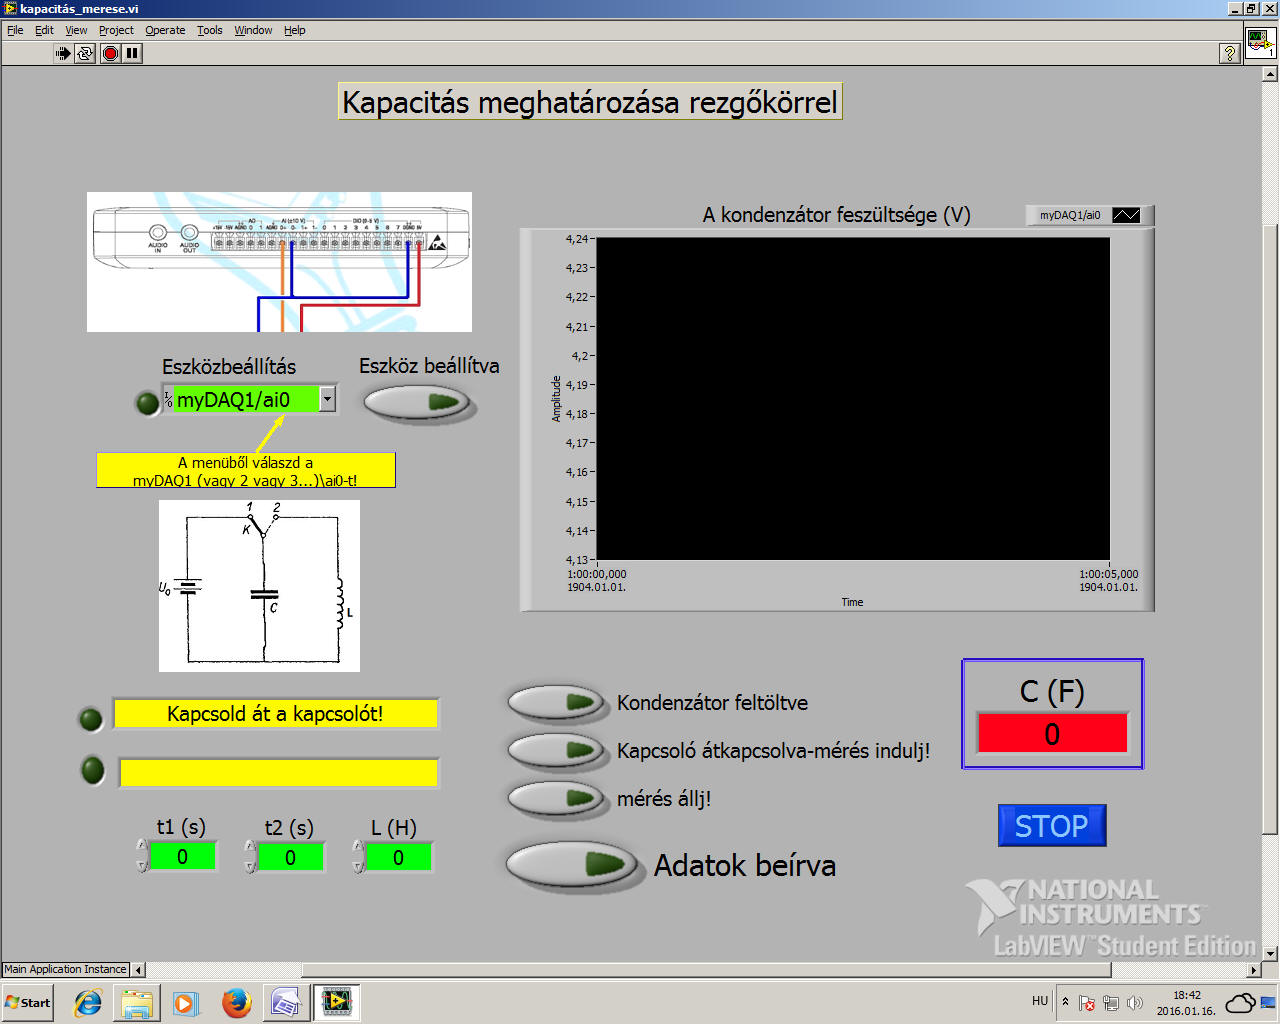Click the myDAQ1/ai0 plot legend sample
This screenshot has width=1280, height=1024.
click(x=1126, y=215)
